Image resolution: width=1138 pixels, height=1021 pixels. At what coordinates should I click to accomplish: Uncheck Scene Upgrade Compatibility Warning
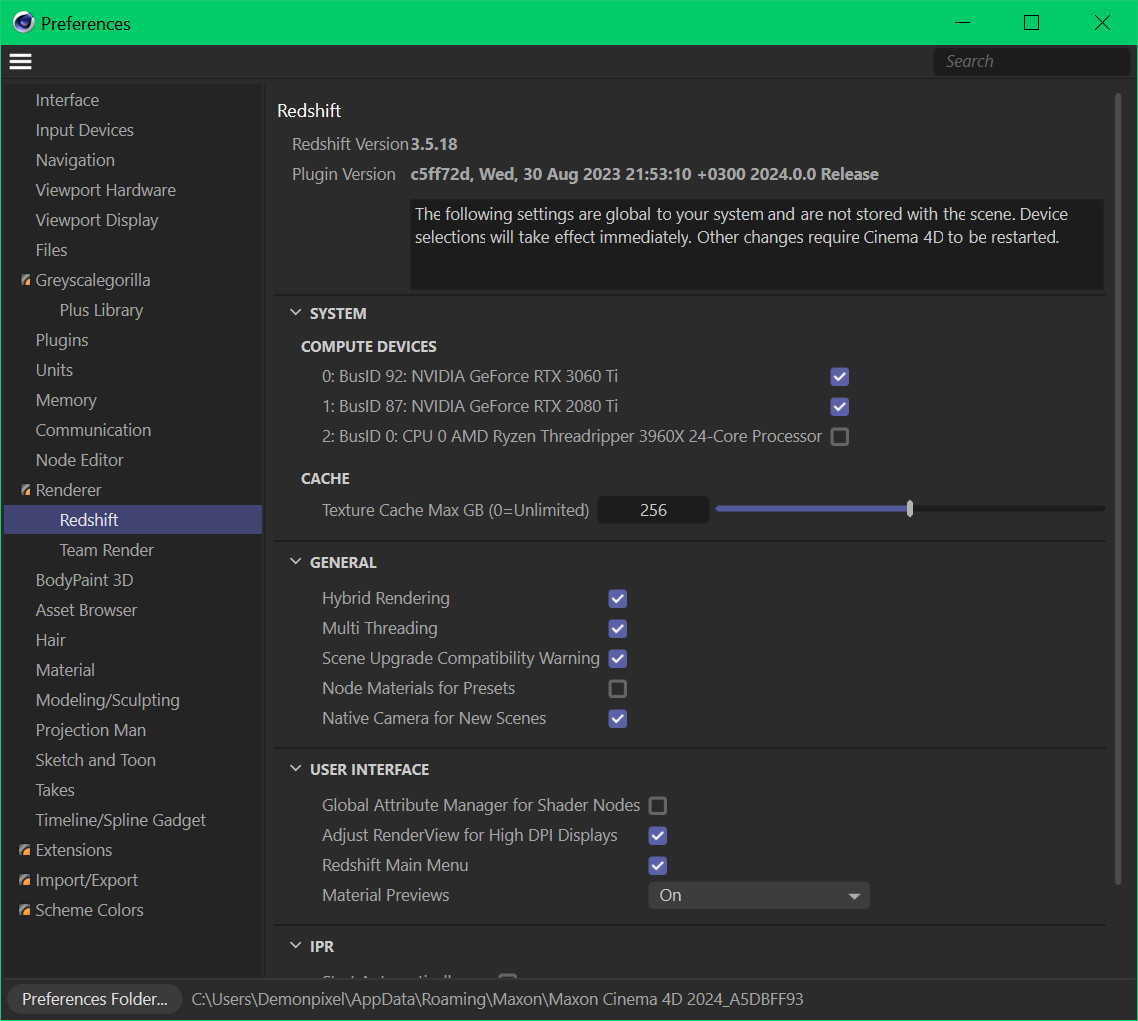coord(618,659)
